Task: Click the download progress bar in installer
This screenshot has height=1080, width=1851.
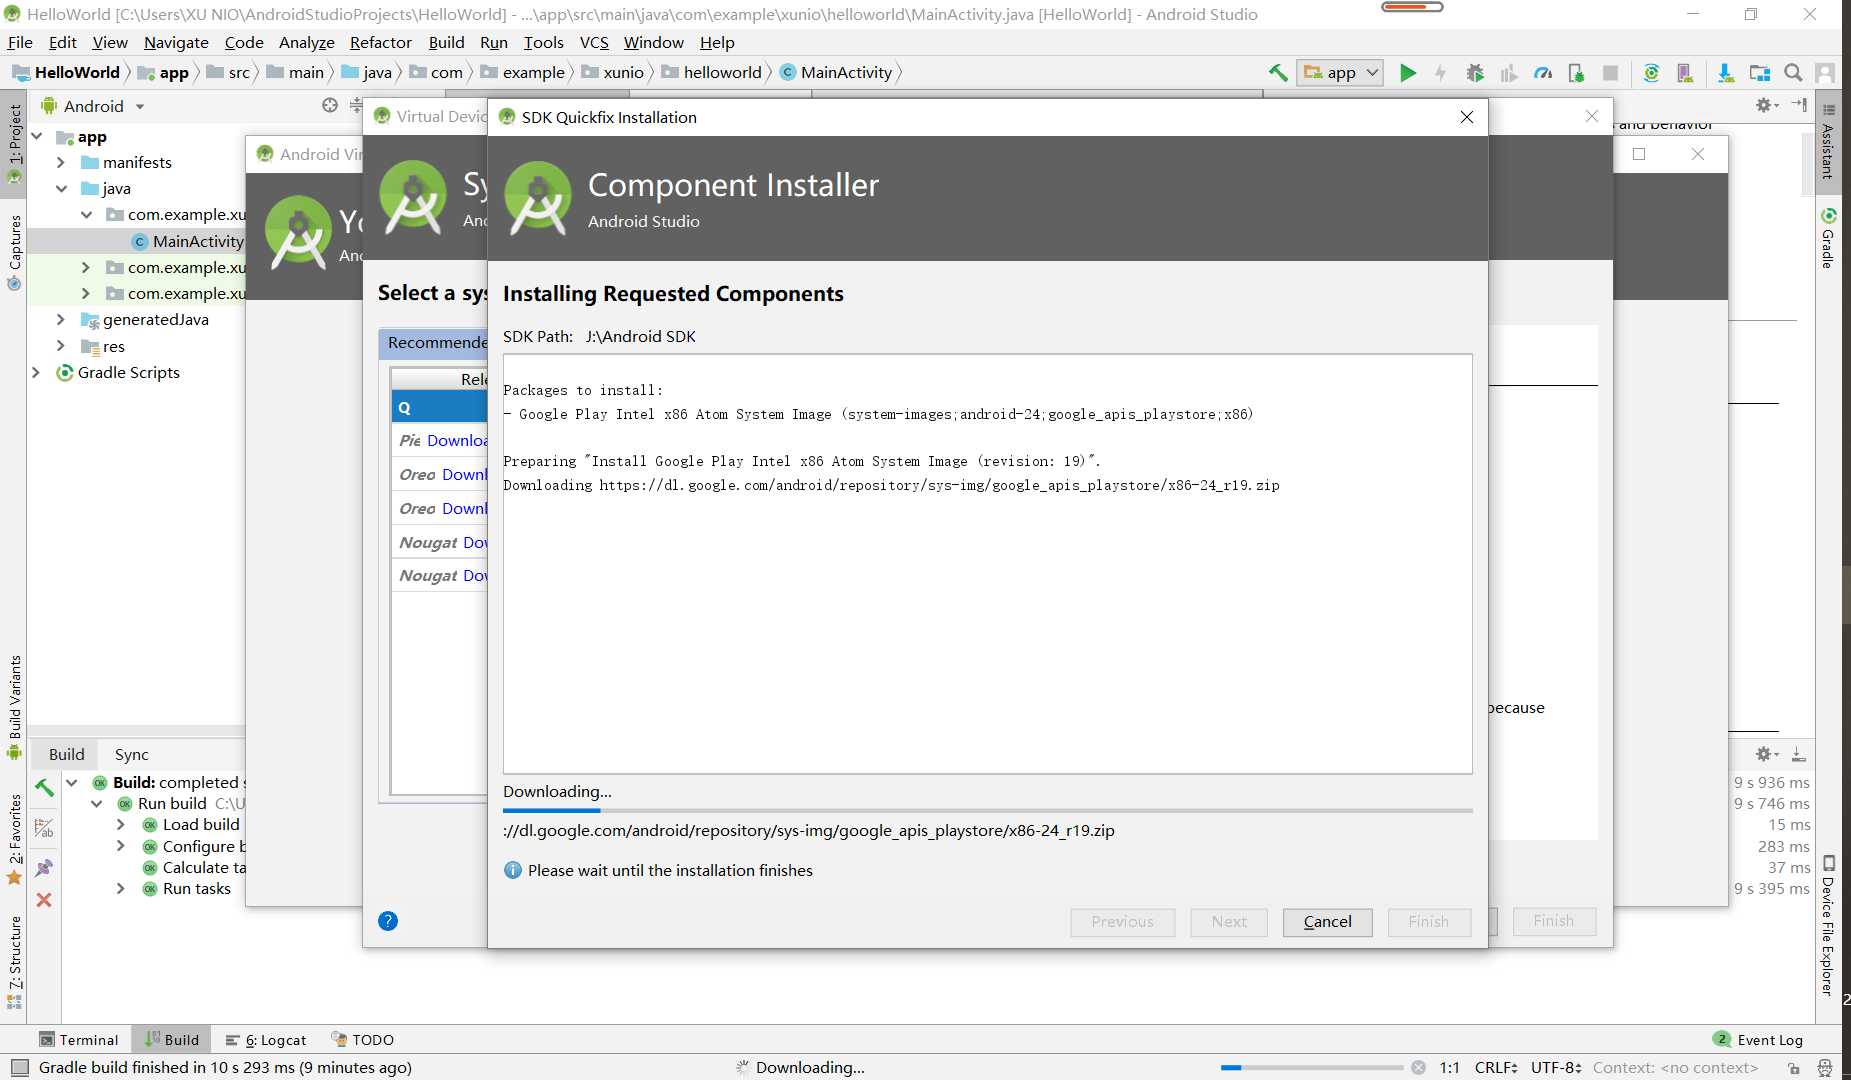Action: (x=987, y=810)
